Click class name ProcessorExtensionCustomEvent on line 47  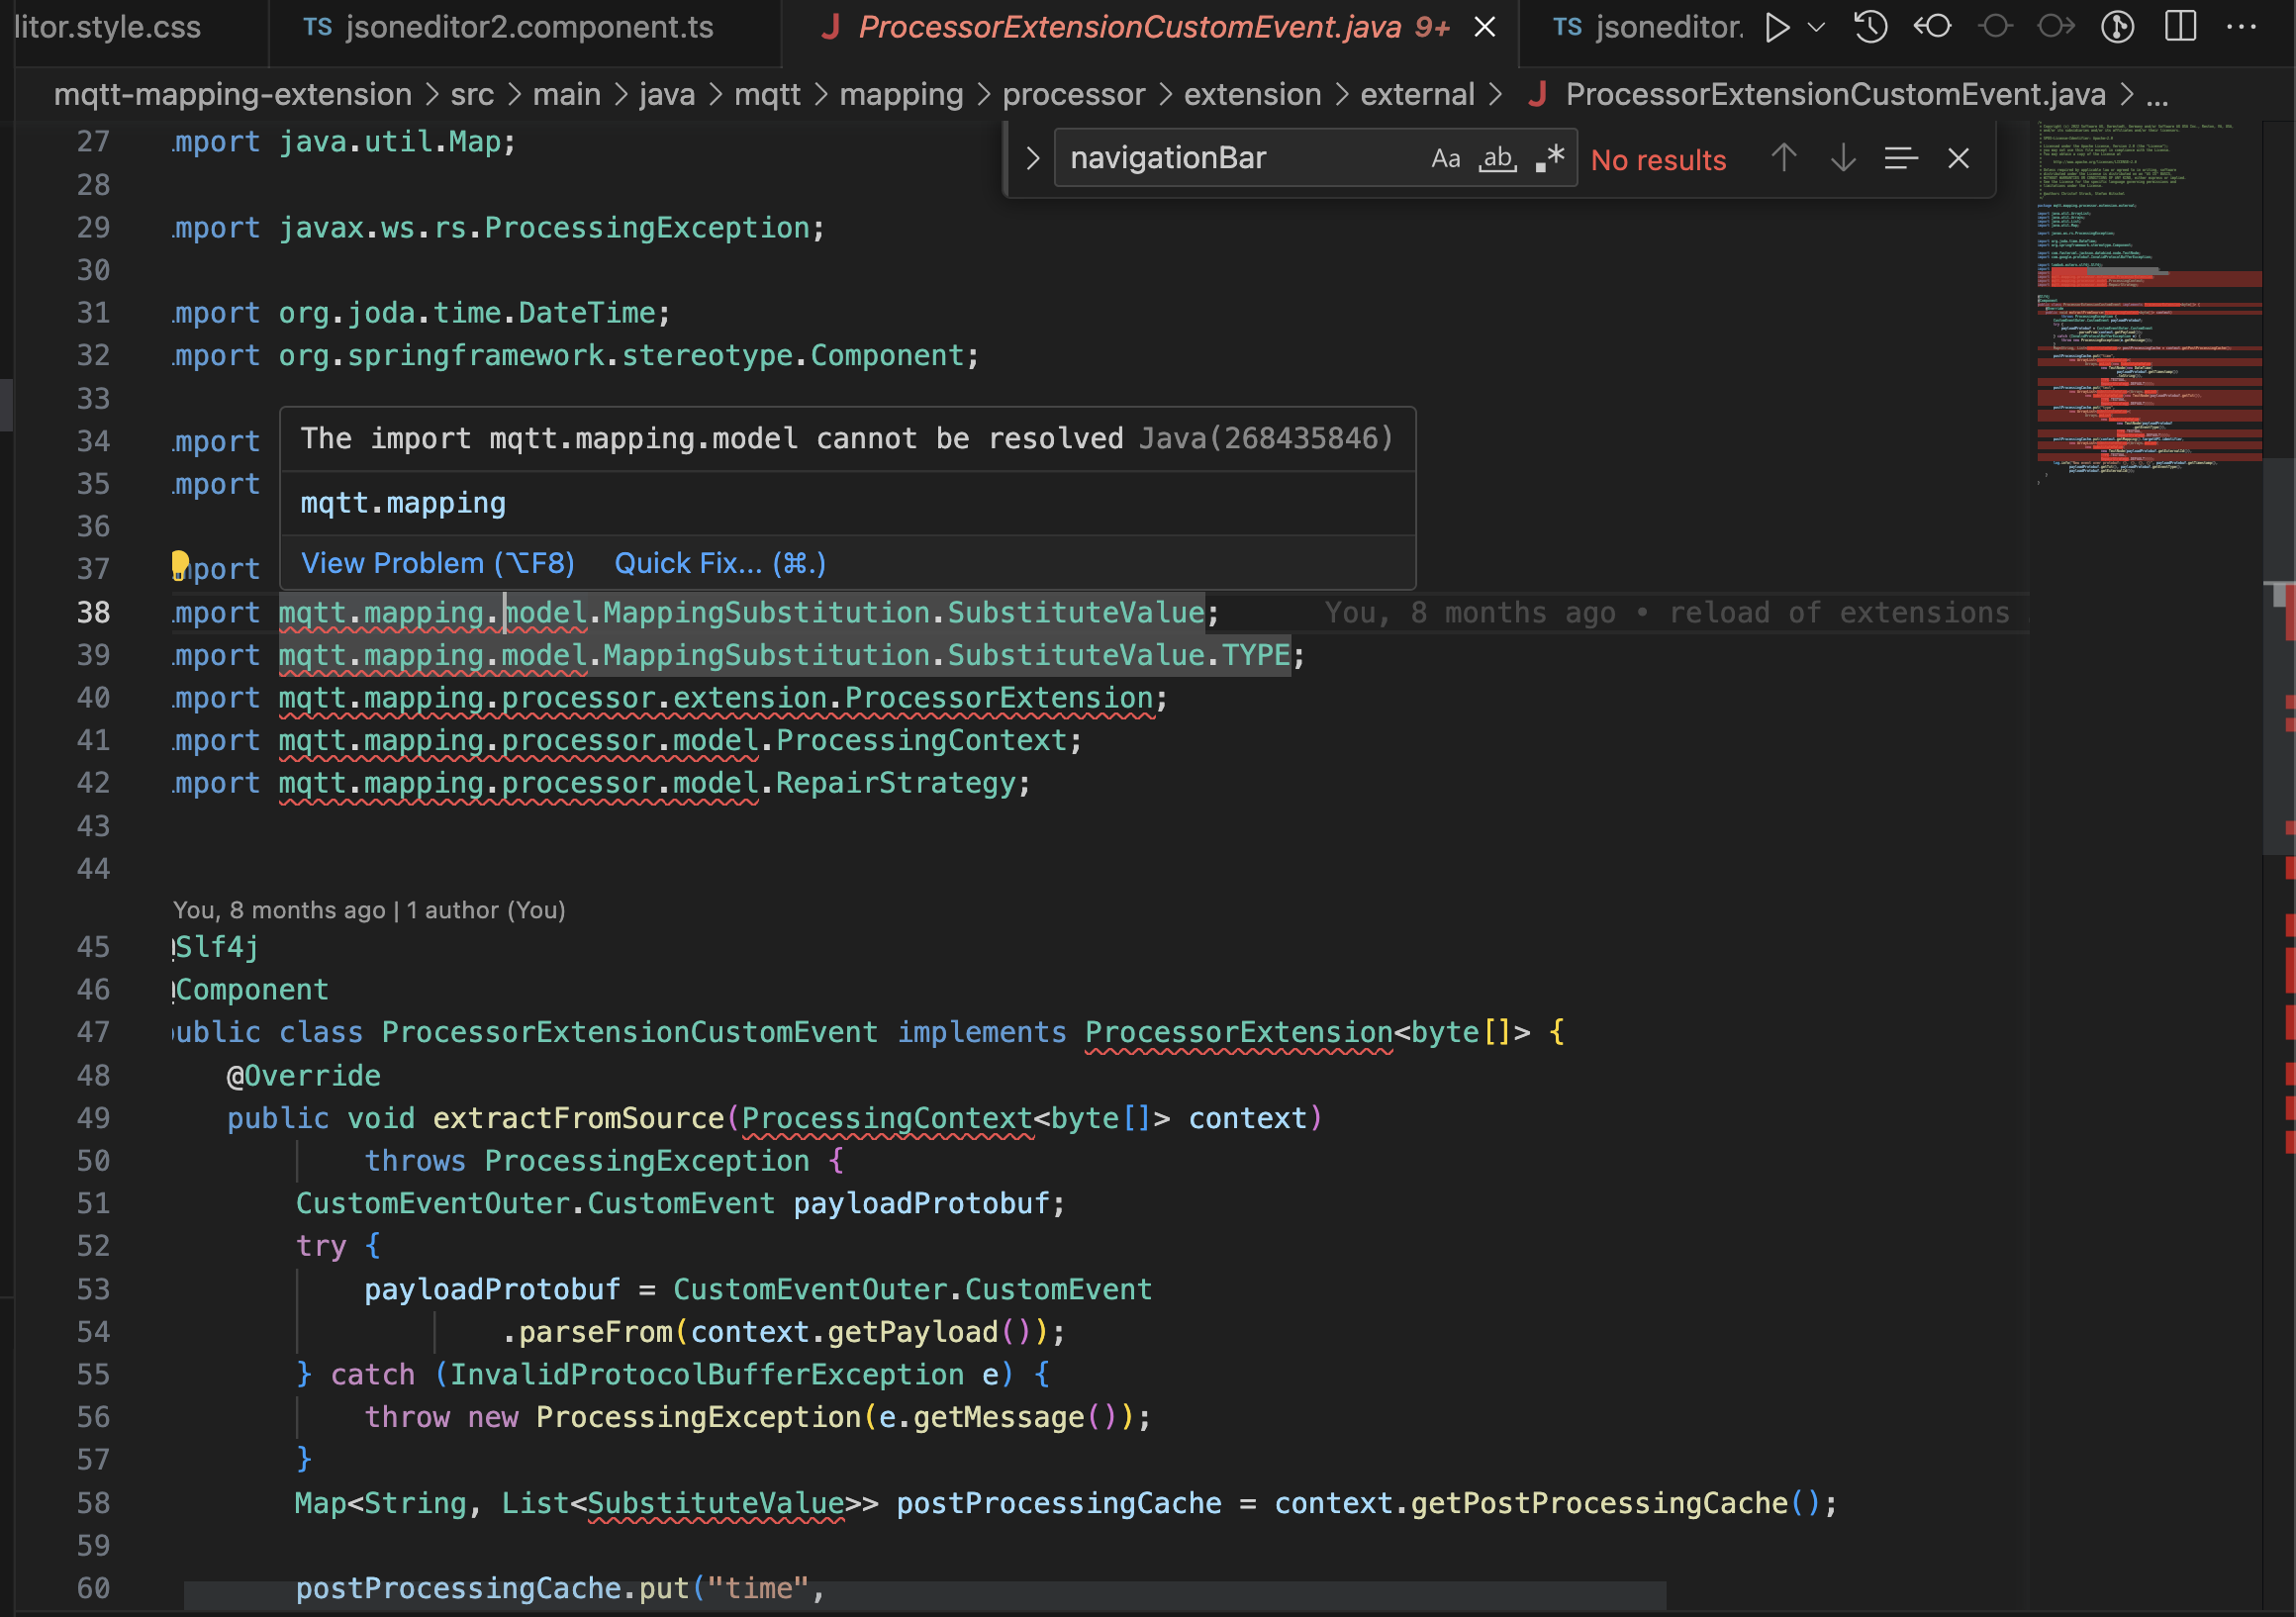(629, 1032)
